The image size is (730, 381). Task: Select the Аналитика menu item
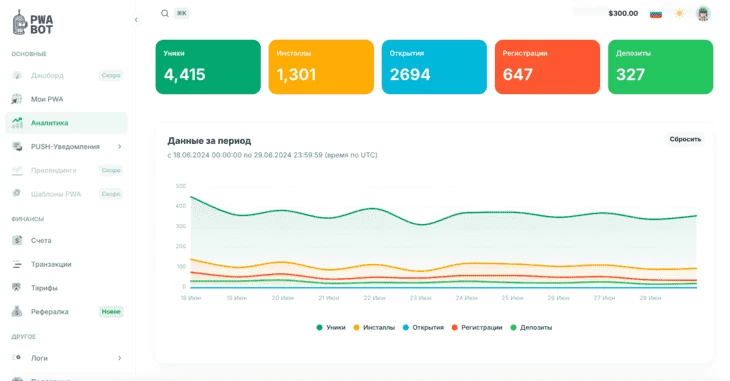point(66,123)
